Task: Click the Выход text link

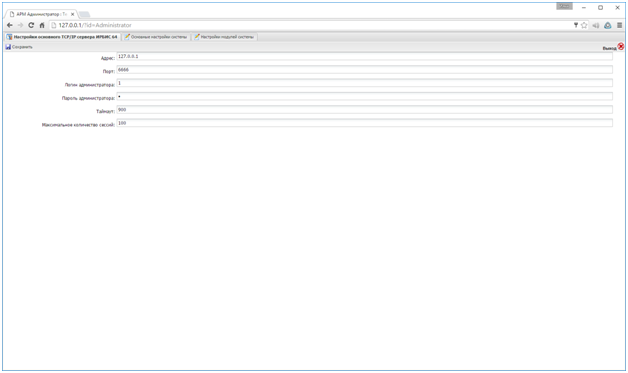Action: pos(610,48)
